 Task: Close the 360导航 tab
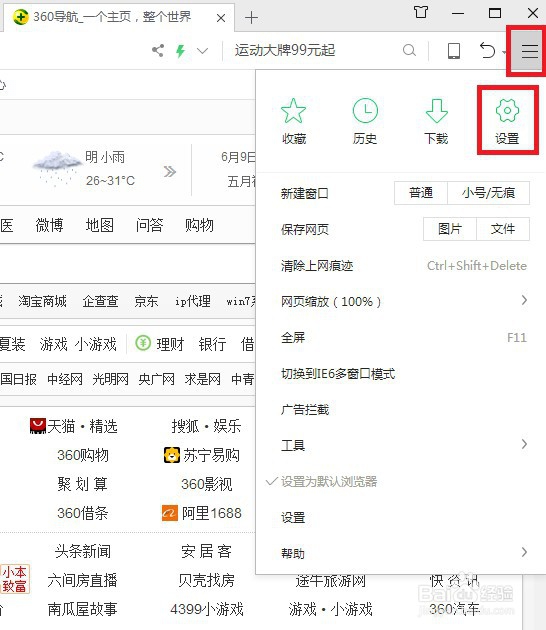tap(221, 18)
